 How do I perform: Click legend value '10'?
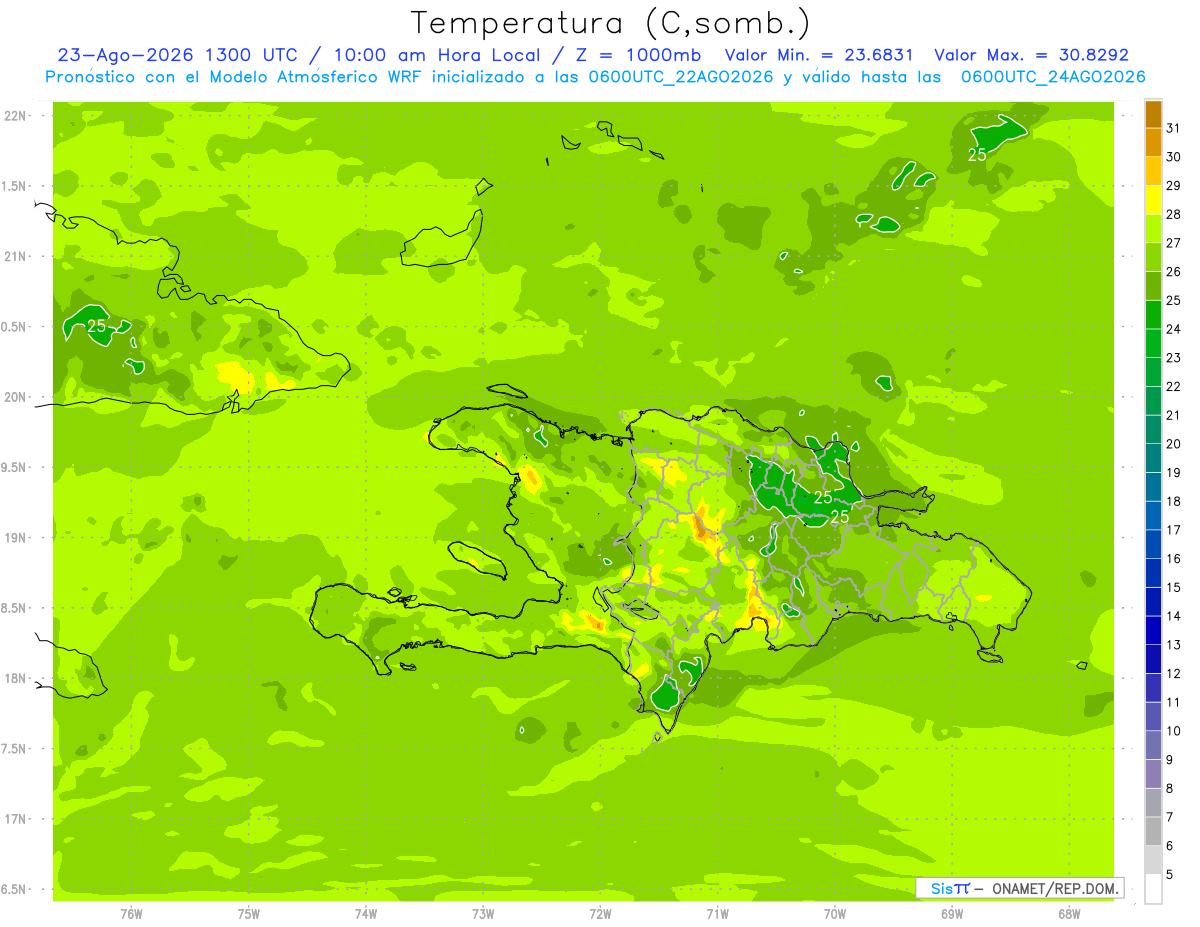tap(1174, 731)
